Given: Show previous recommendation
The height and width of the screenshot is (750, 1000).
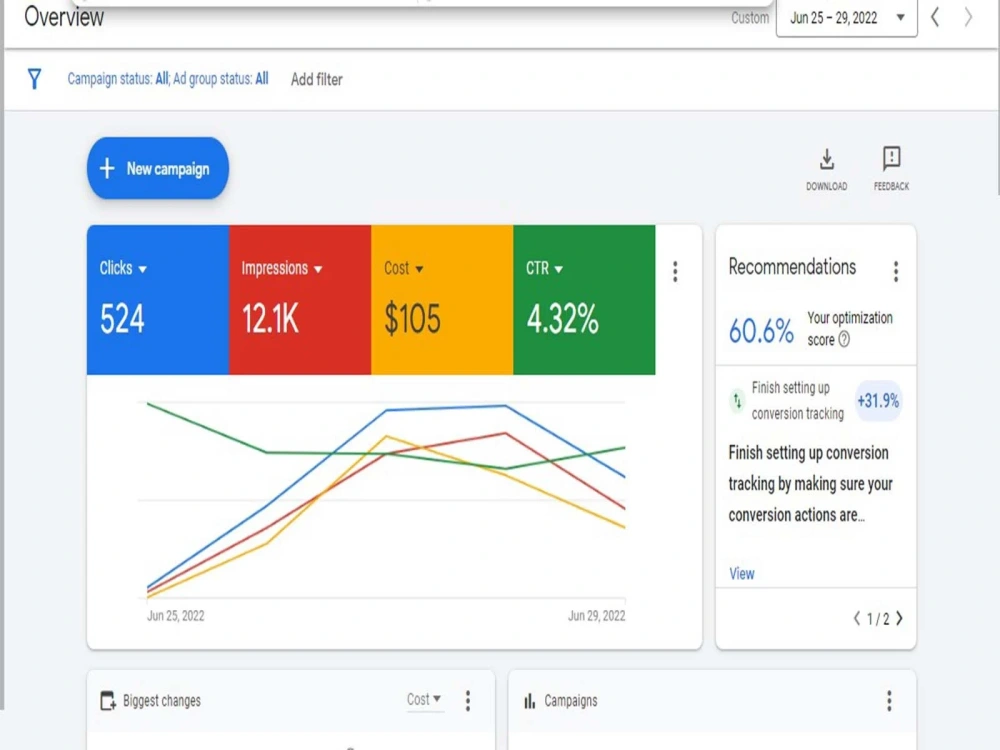Looking at the screenshot, I should (x=857, y=619).
